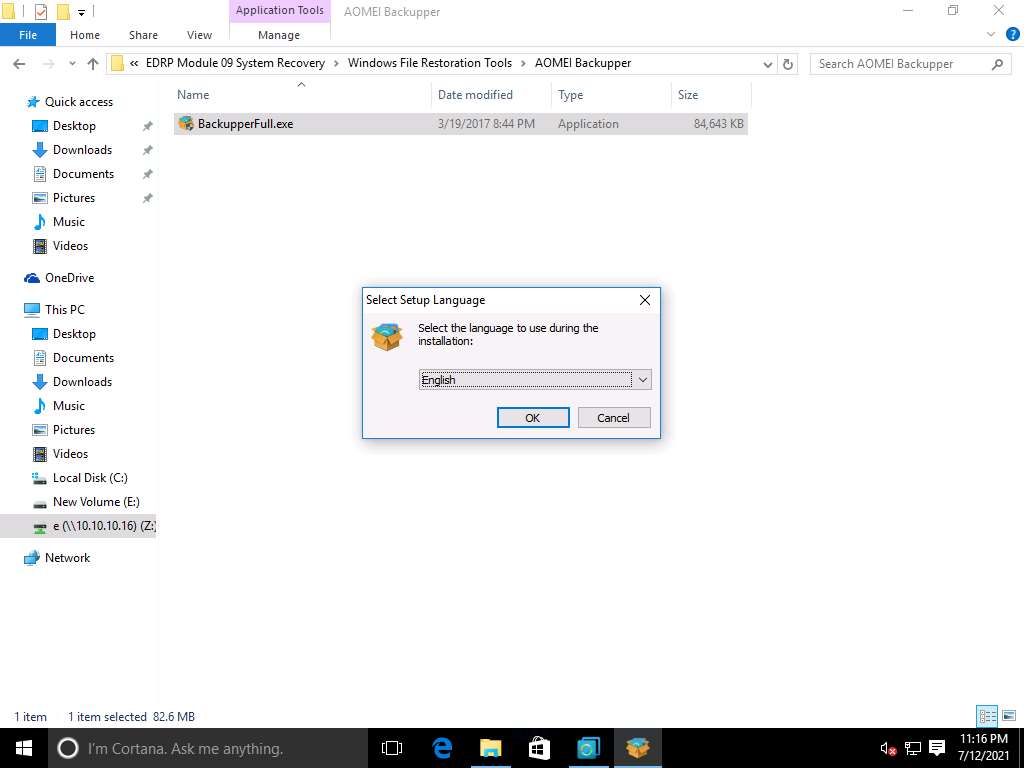This screenshot has height=768, width=1024.
Task: Launch Microsoft Edge from taskbar
Action: pyautogui.click(x=442, y=748)
